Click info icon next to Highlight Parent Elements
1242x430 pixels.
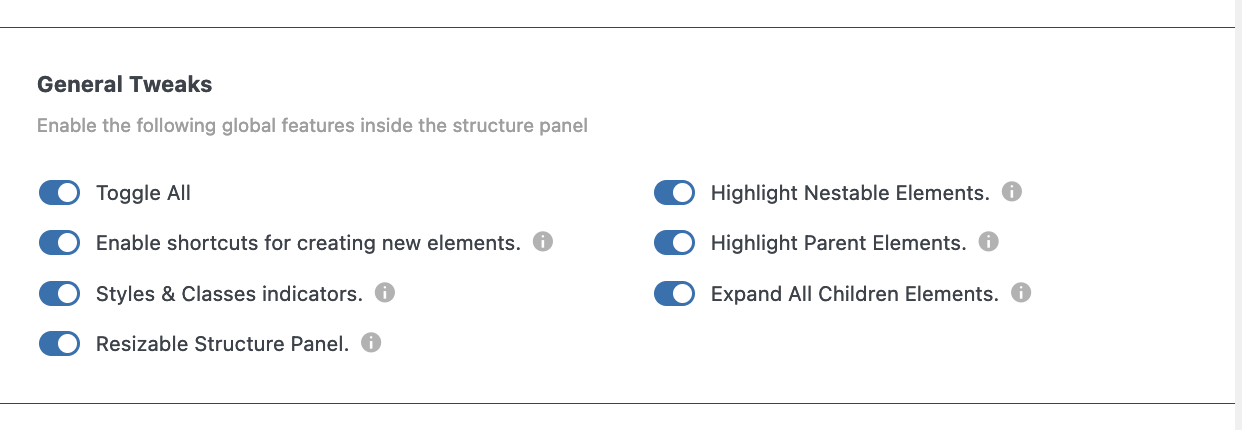click(988, 242)
